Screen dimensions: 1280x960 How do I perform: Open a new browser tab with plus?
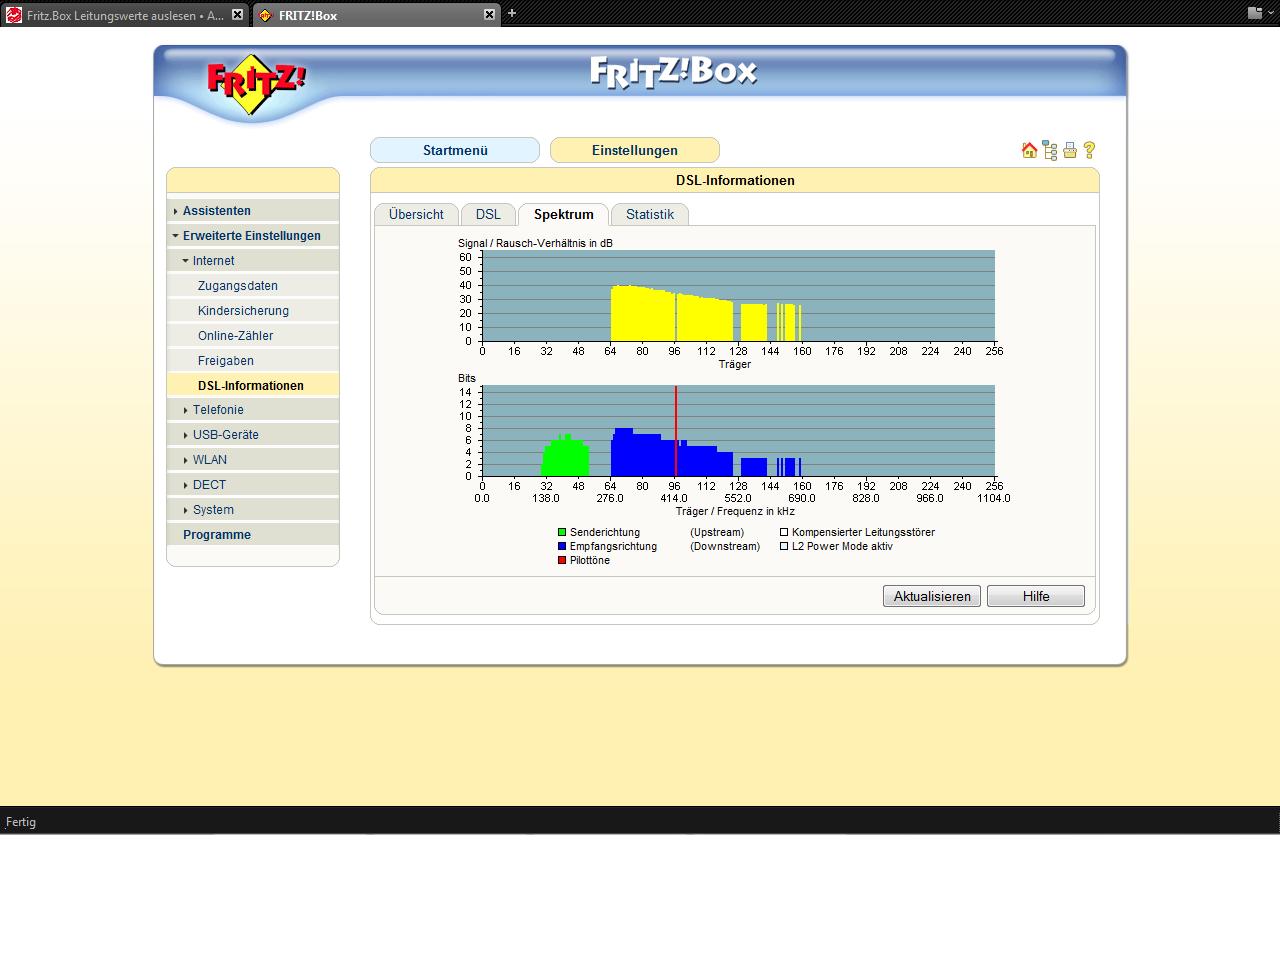(512, 14)
